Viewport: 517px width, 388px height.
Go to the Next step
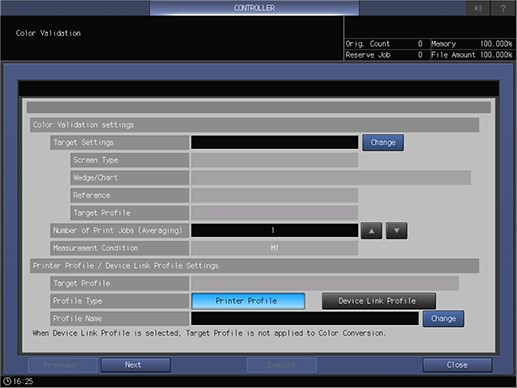tap(136, 365)
